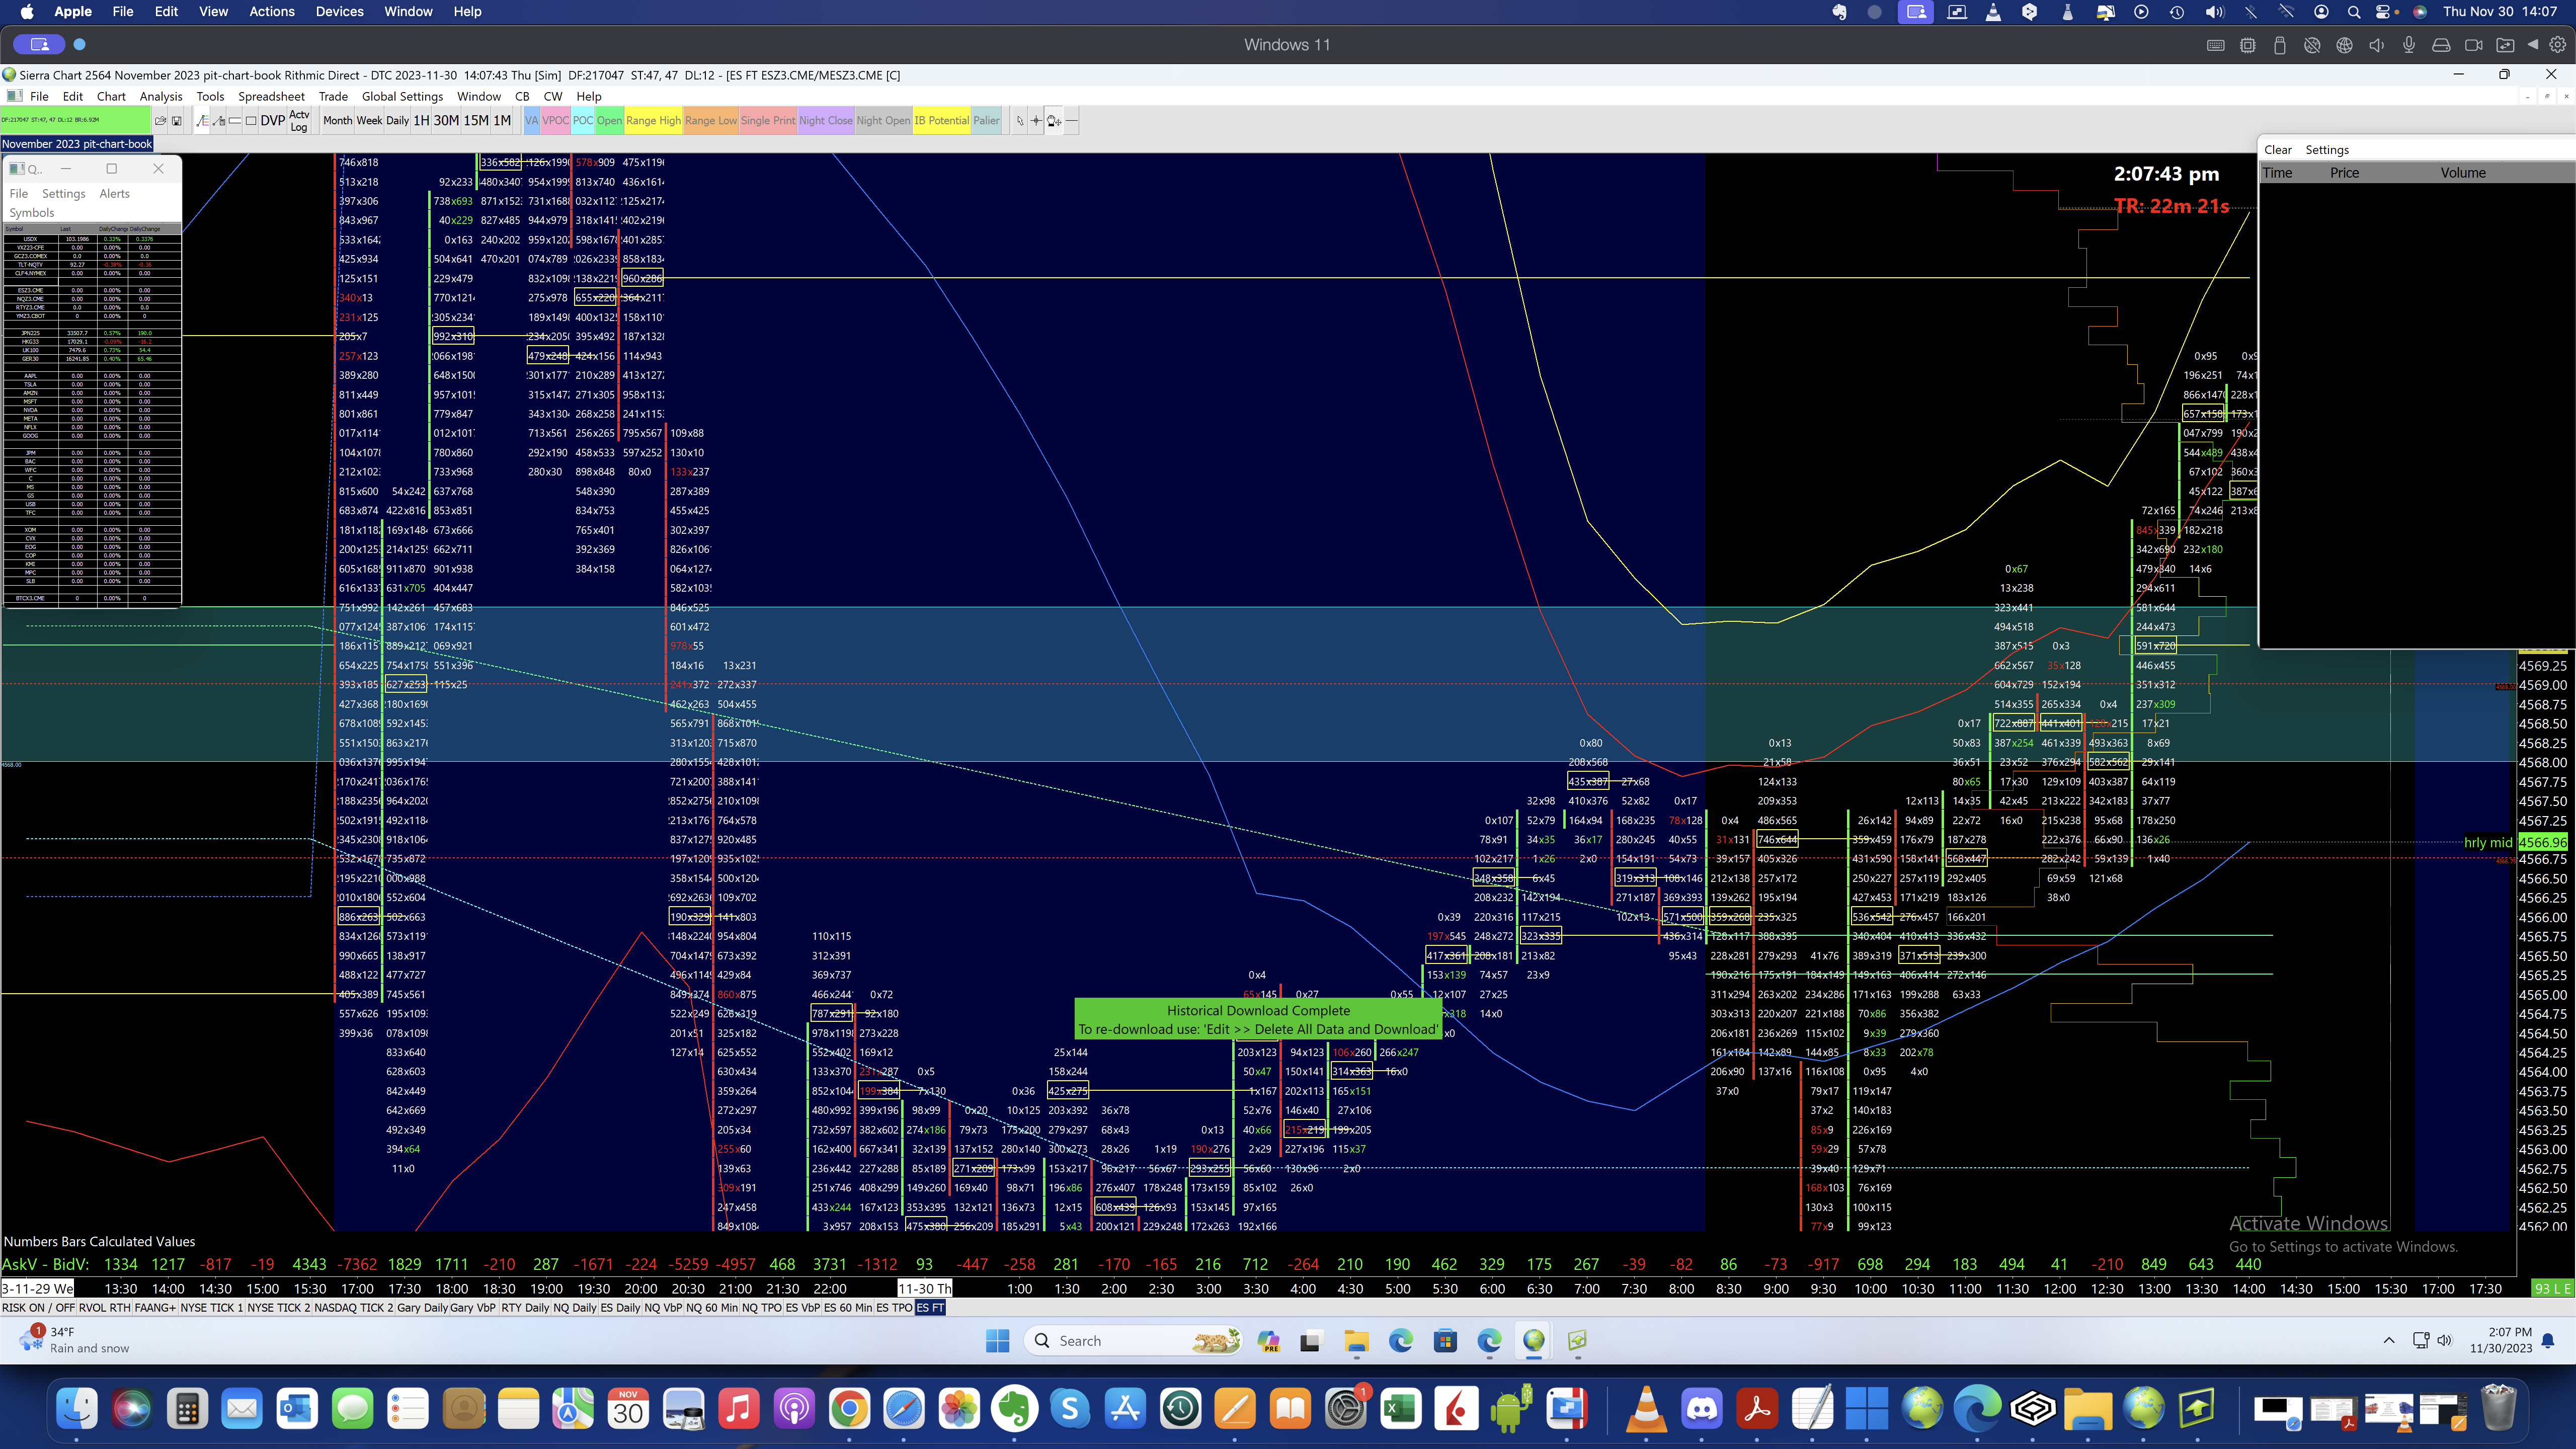Image resolution: width=2576 pixels, height=1449 pixels.
Task: Toggle the Night Close study button
Action: point(825,121)
